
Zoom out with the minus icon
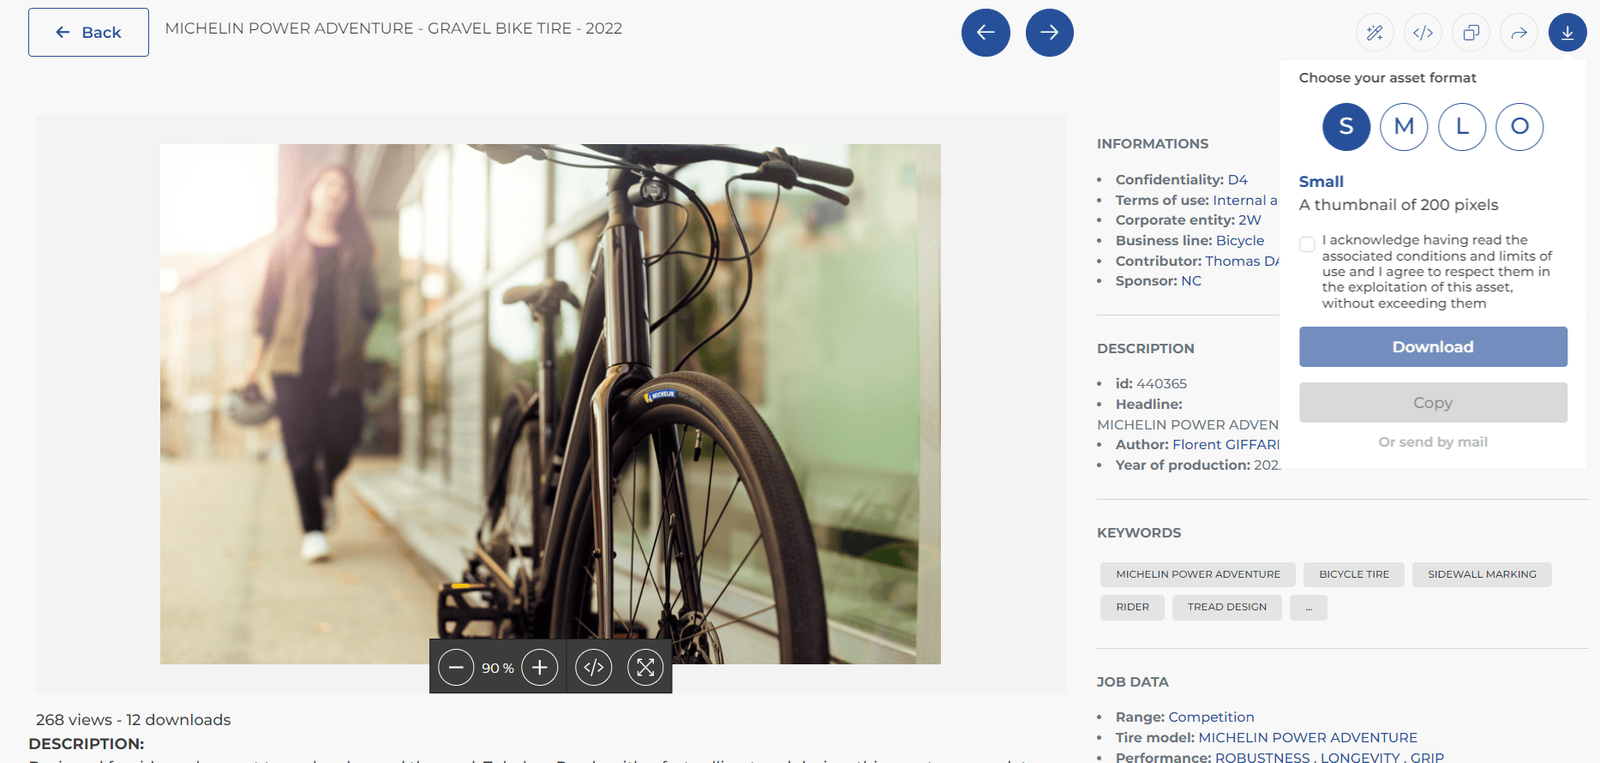click(456, 667)
